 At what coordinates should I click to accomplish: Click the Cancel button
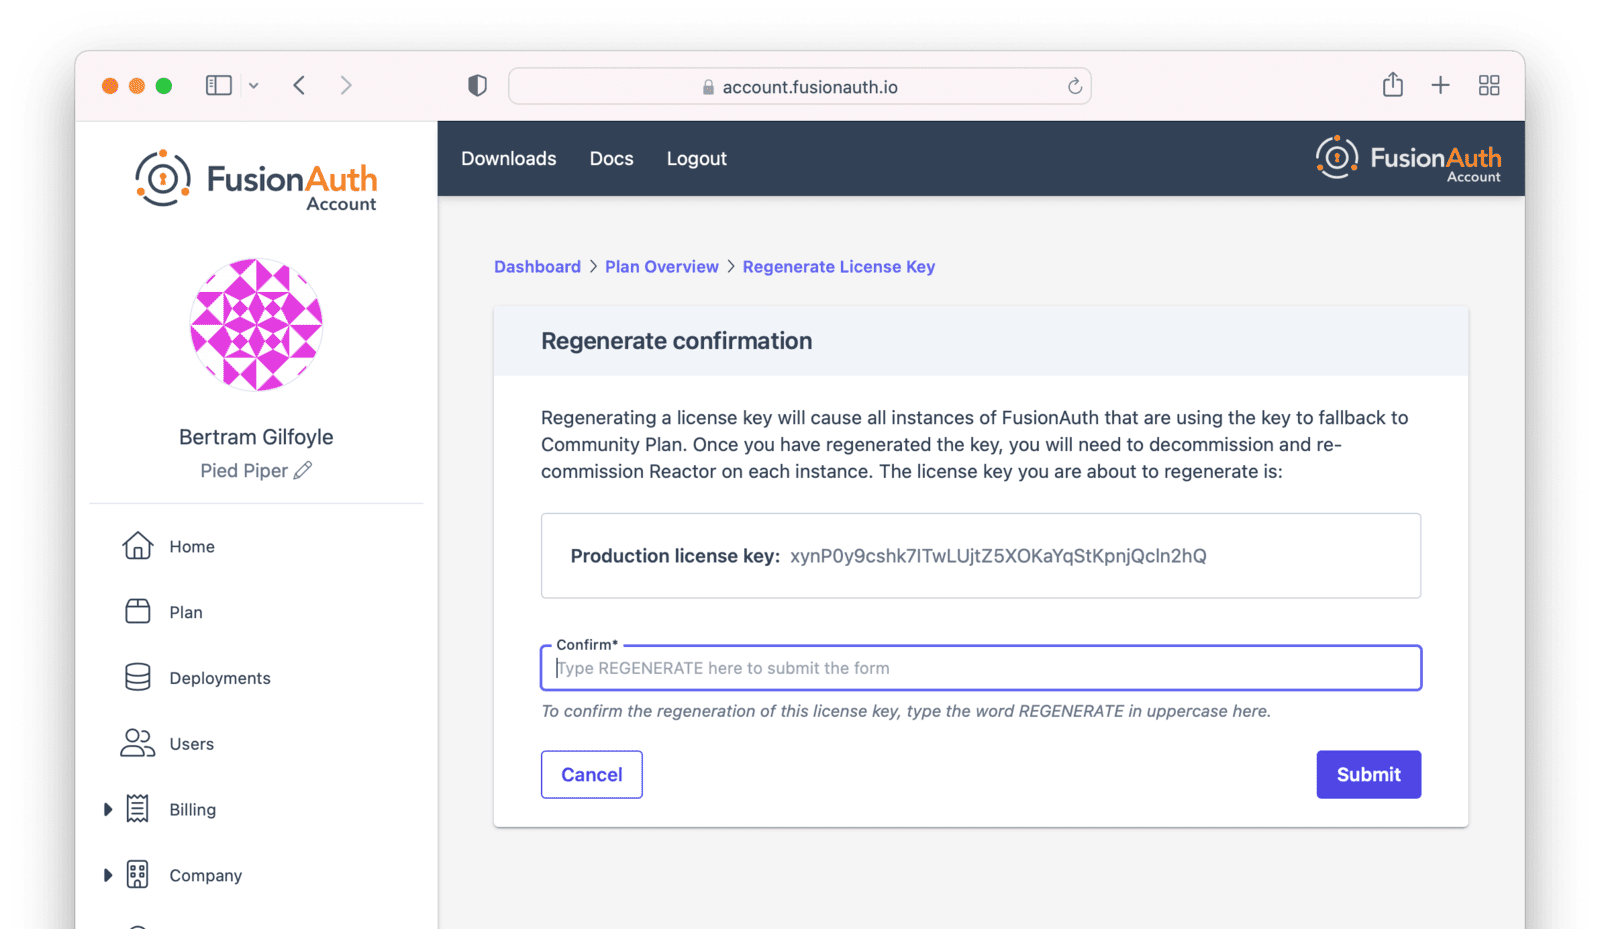[591, 774]
